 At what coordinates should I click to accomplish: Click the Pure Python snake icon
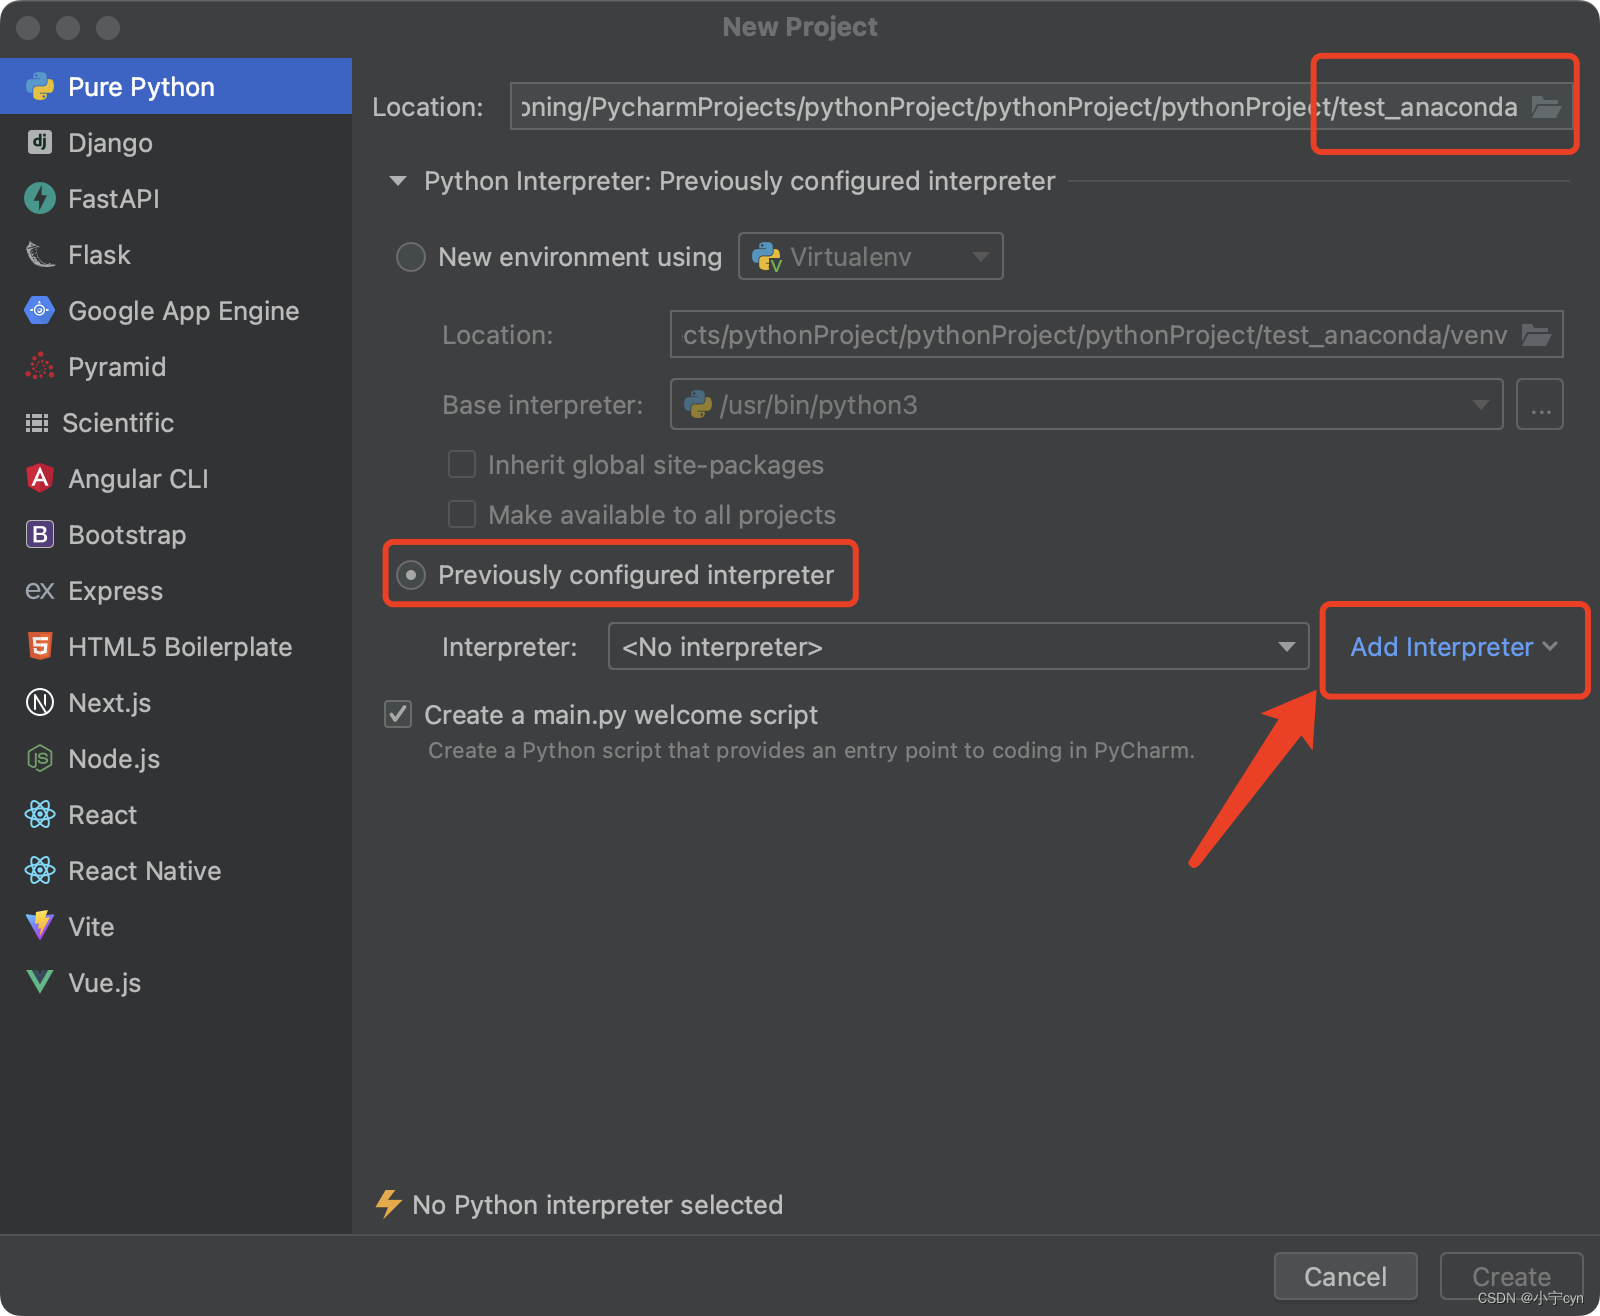point(40,87)
